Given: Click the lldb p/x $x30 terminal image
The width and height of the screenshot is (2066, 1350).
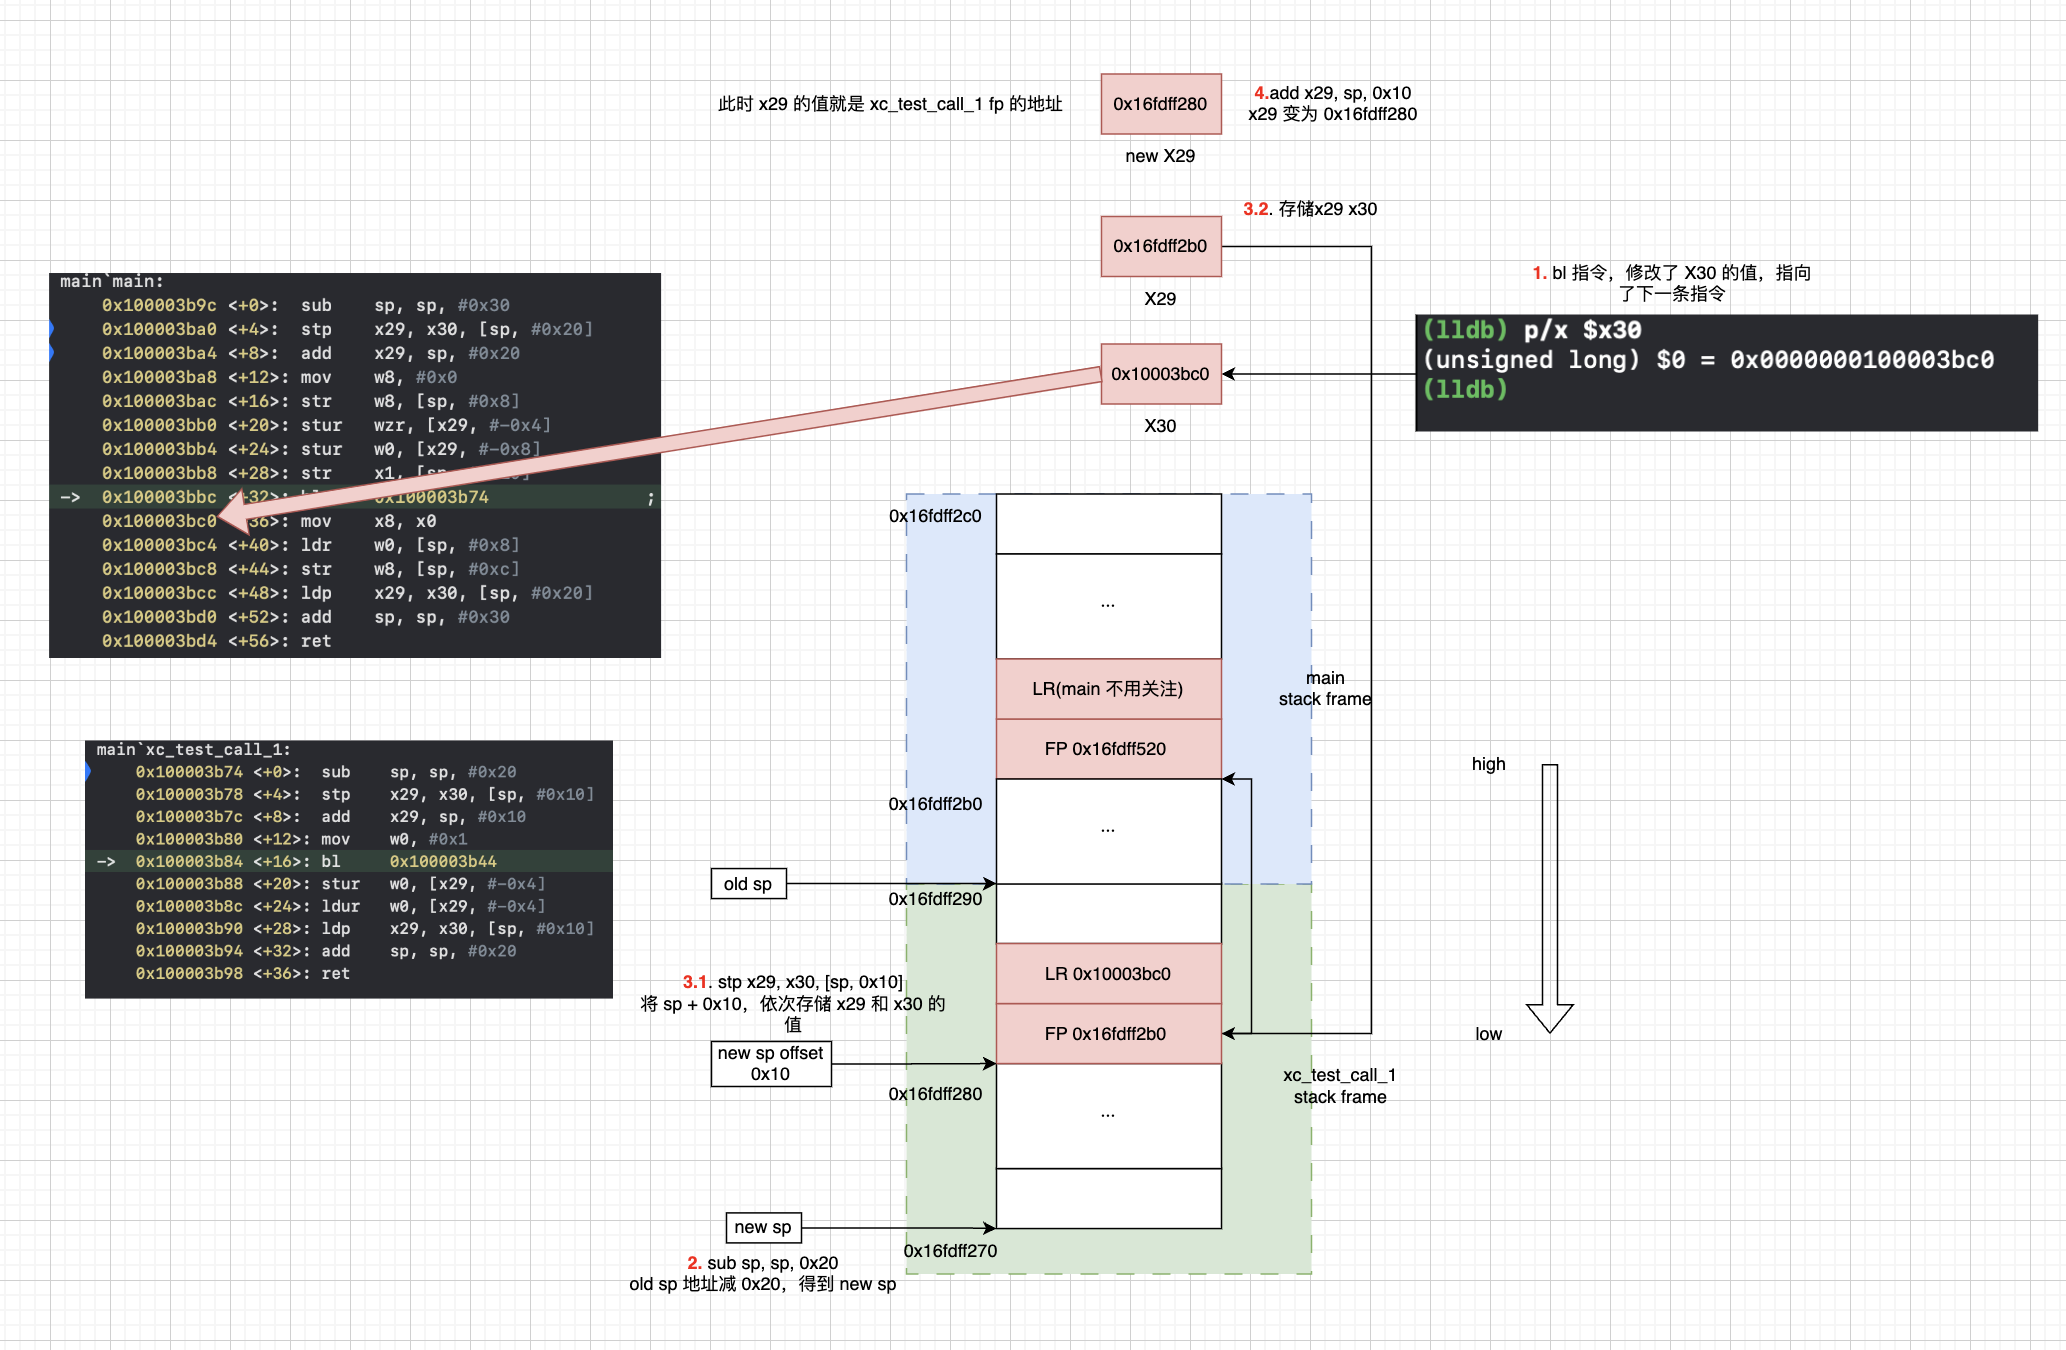Looking at the screenshot, I should [1726, 373].
